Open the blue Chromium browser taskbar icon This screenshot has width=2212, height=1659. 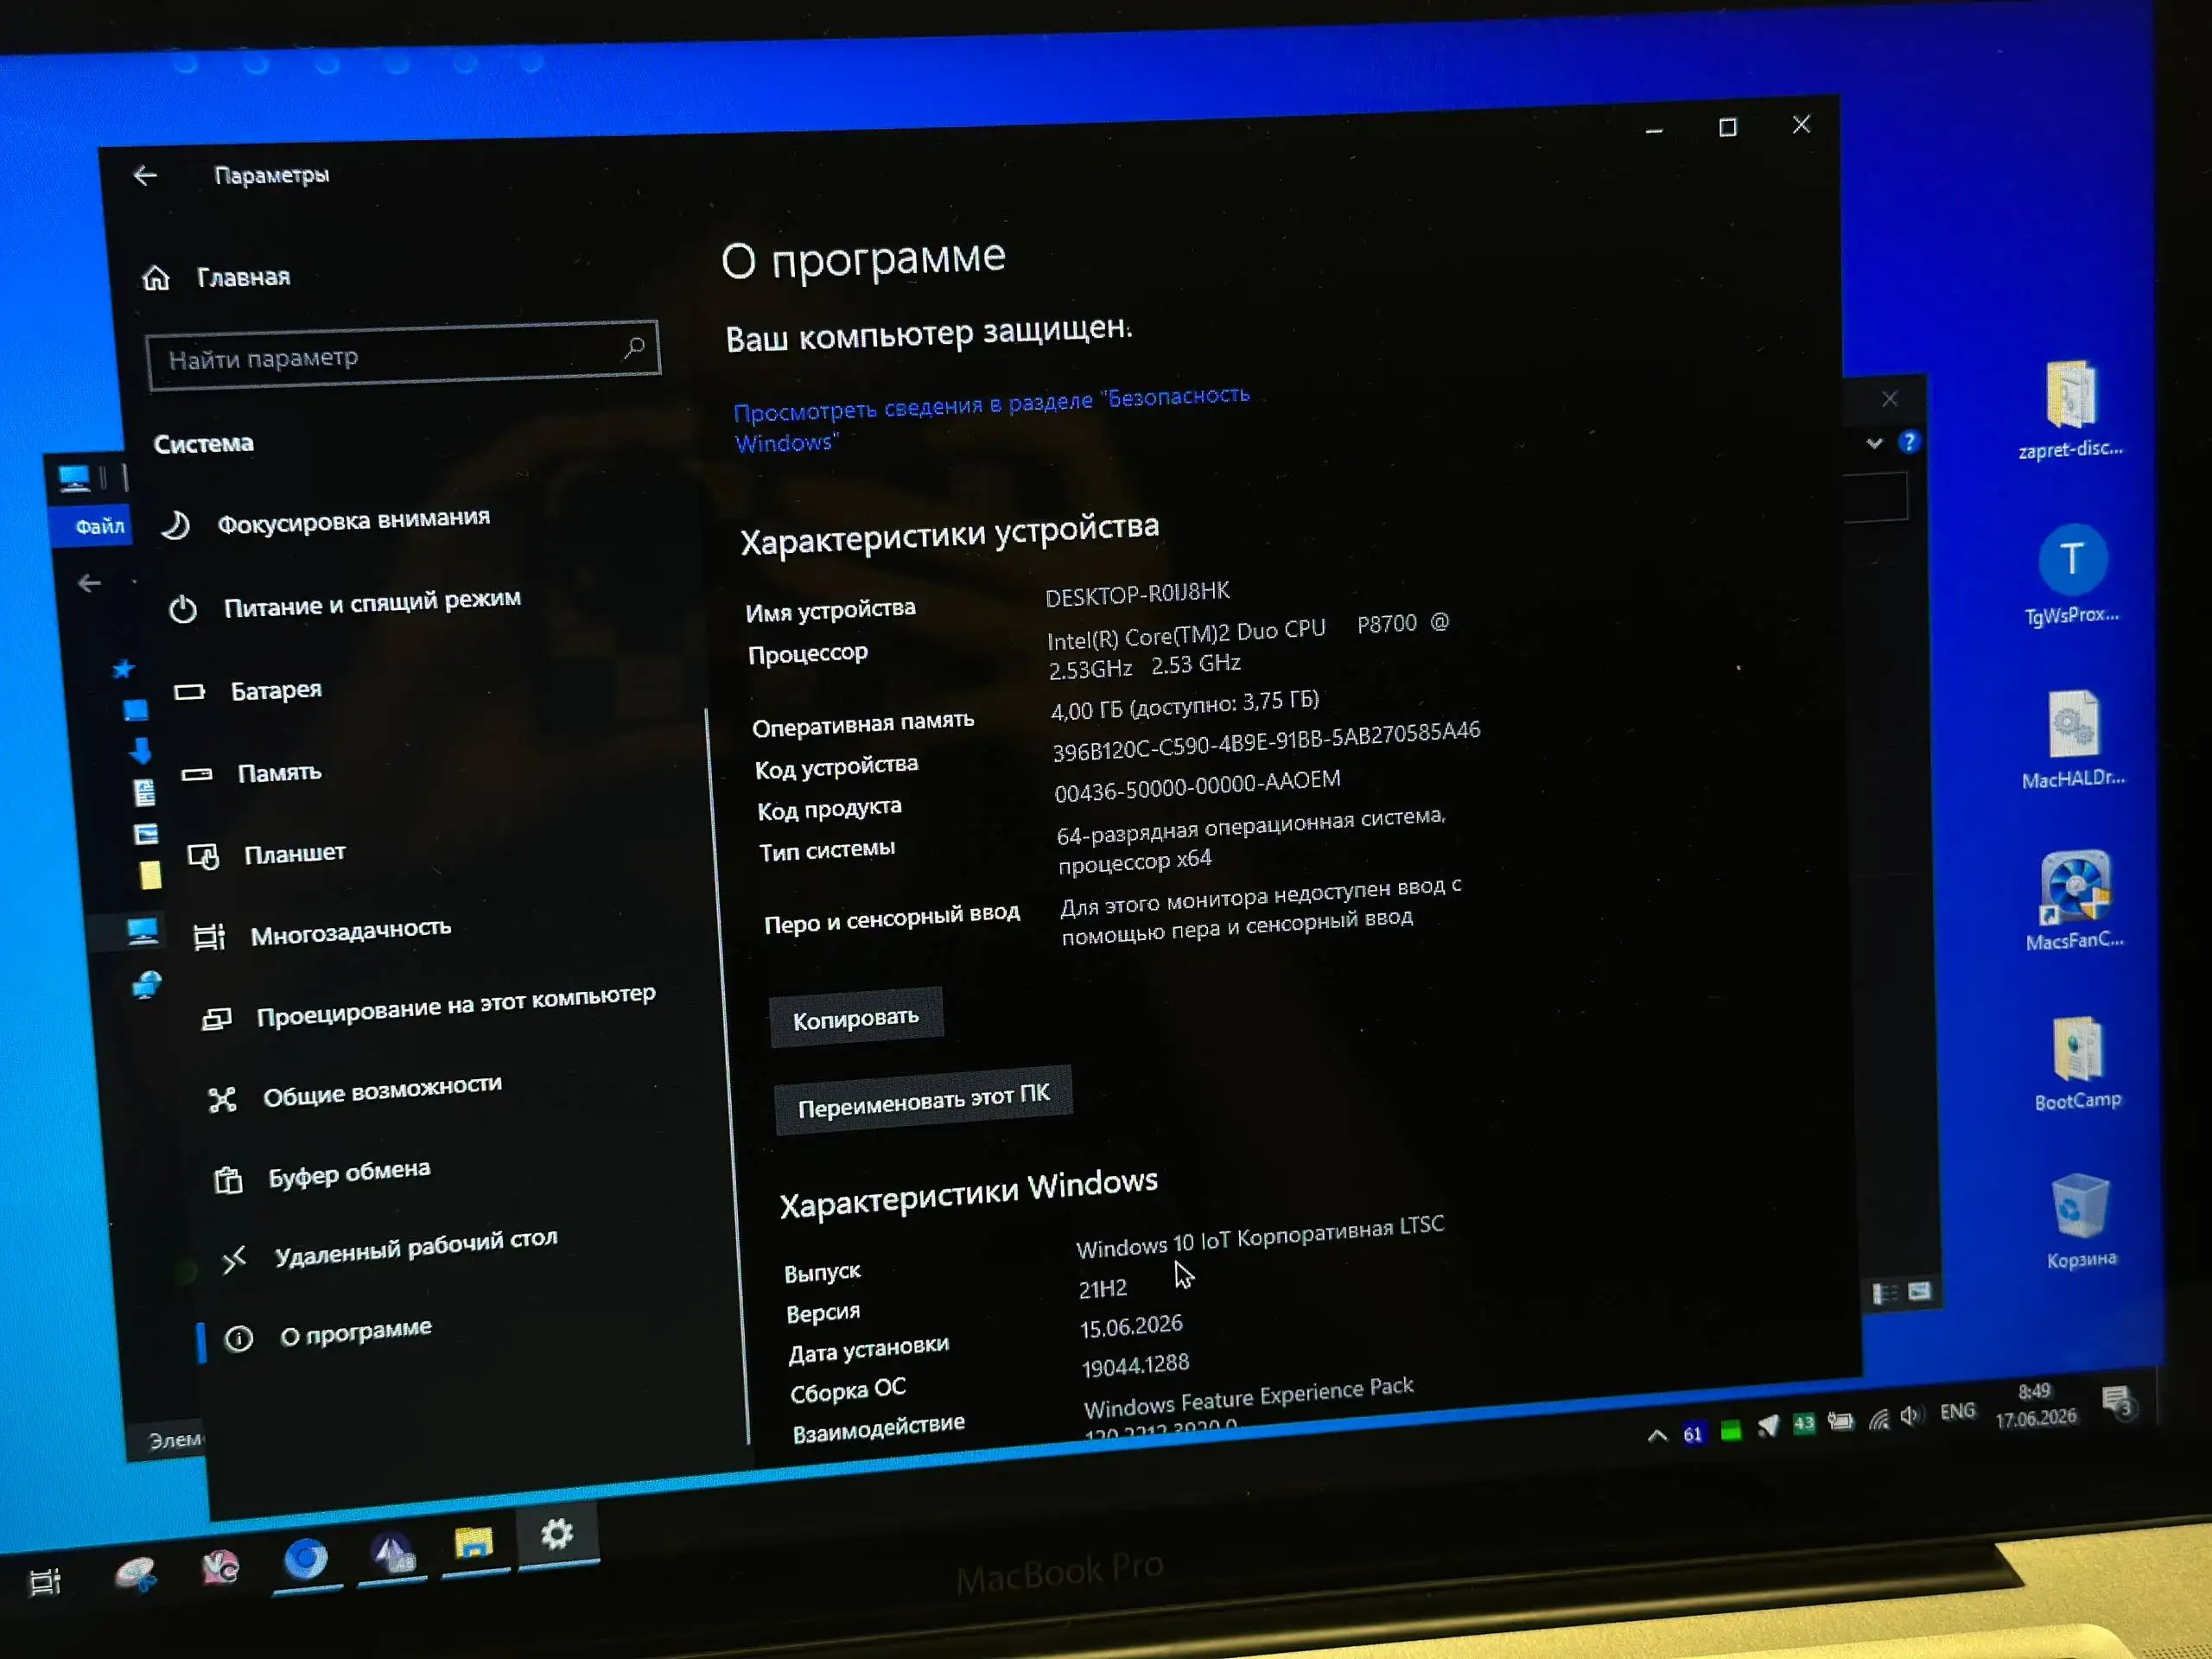pyautogui.click(x=306, y=1559)
